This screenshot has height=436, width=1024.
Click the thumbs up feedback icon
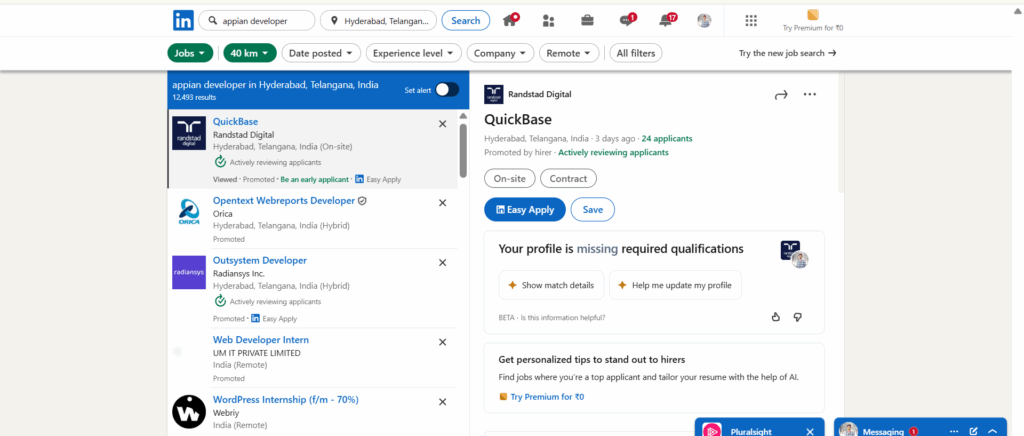point(775,317)
